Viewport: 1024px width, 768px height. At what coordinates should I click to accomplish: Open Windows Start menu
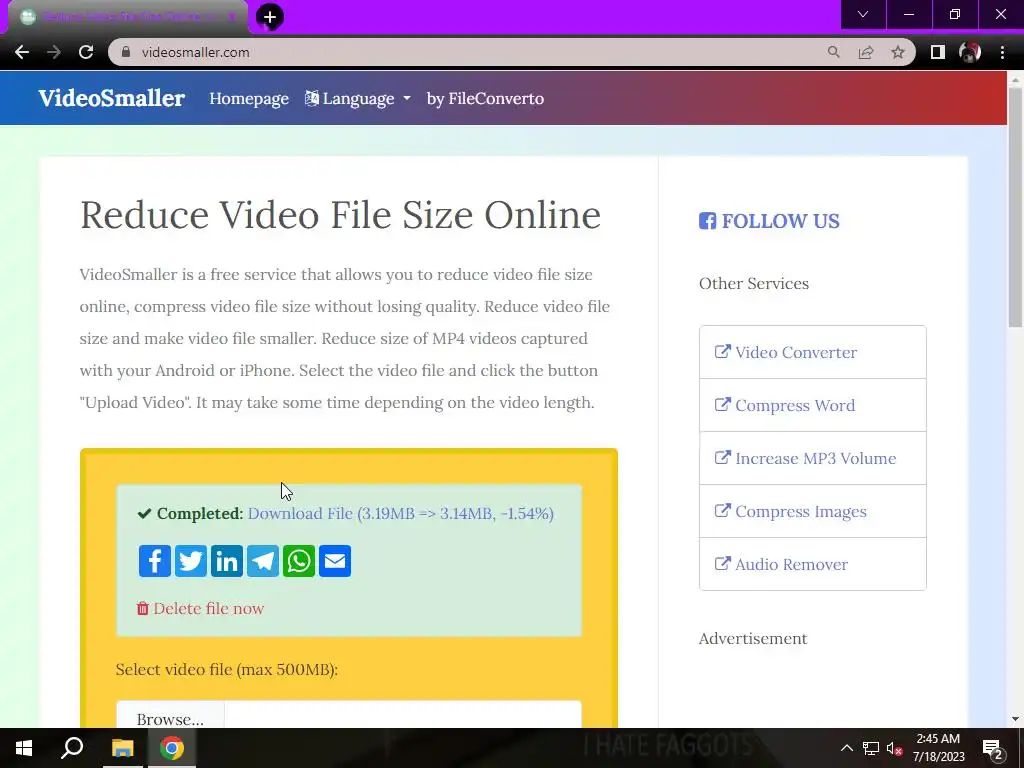point(24,748)
